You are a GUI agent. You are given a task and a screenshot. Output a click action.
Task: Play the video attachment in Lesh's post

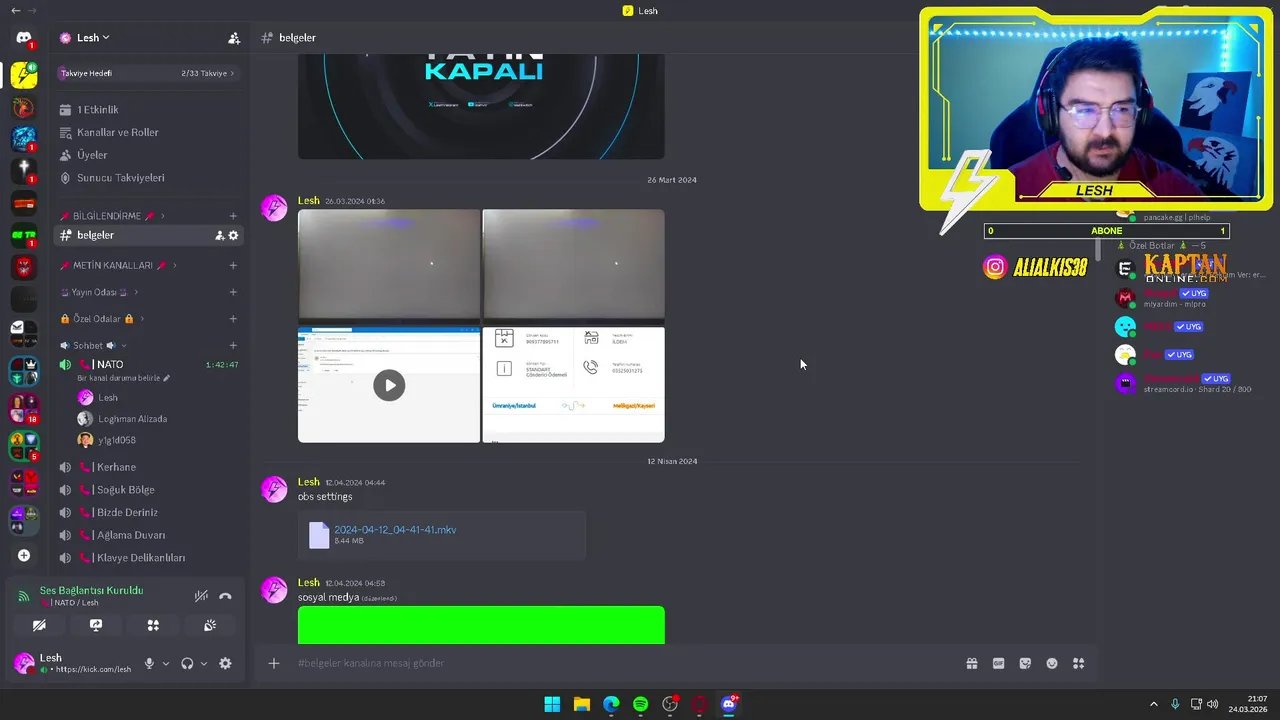coord(389,385)
